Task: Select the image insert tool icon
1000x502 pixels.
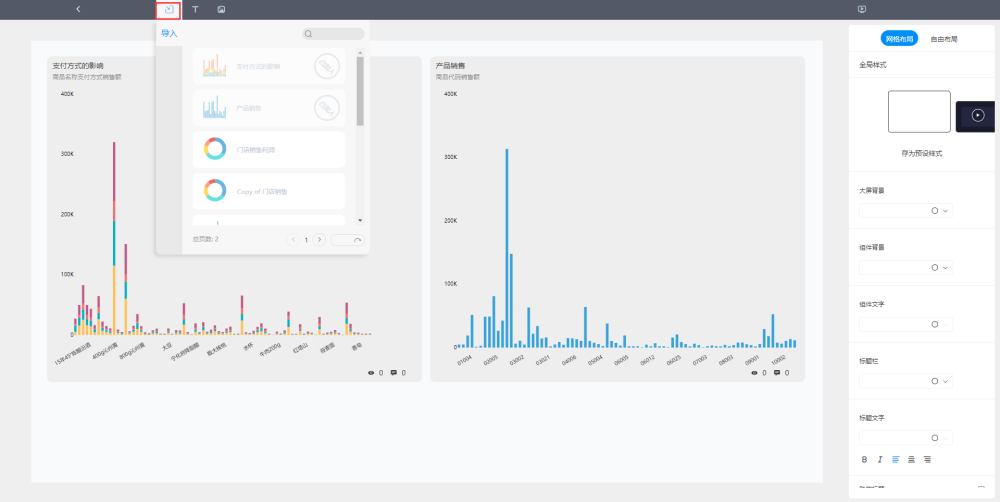Action: [x=221, y=10]
